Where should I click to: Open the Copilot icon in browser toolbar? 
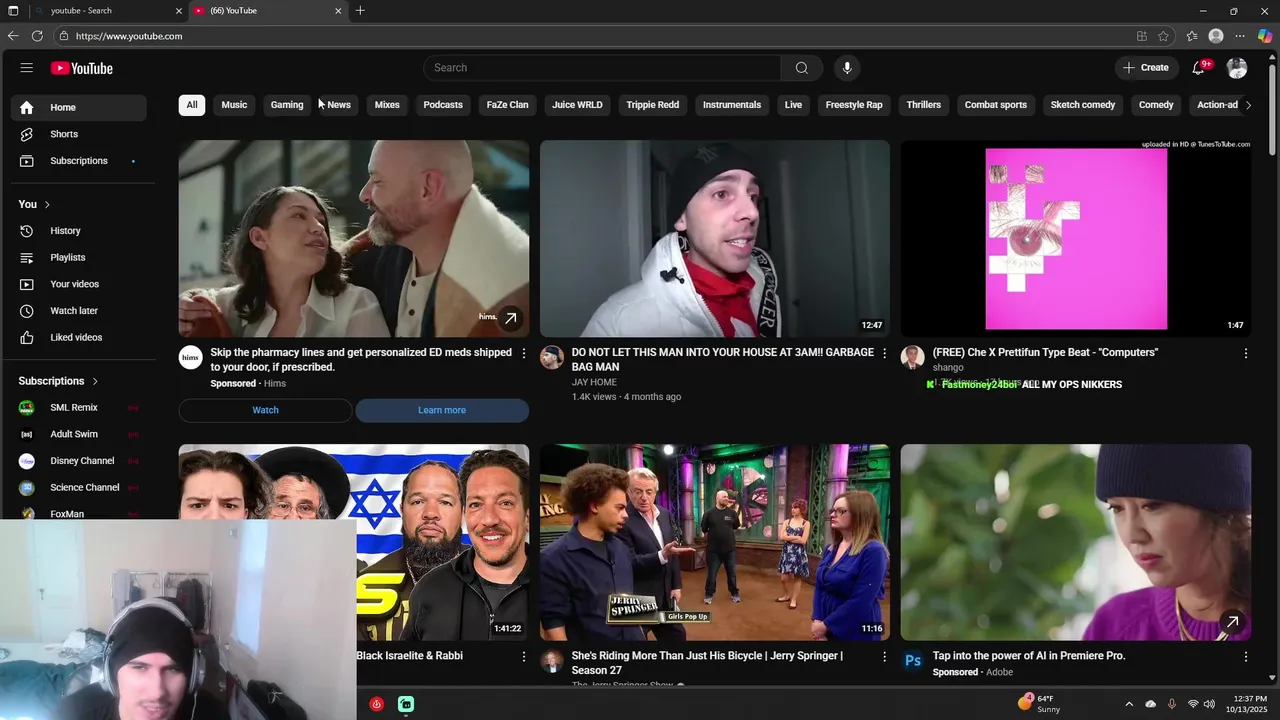tap(1265, 36)
